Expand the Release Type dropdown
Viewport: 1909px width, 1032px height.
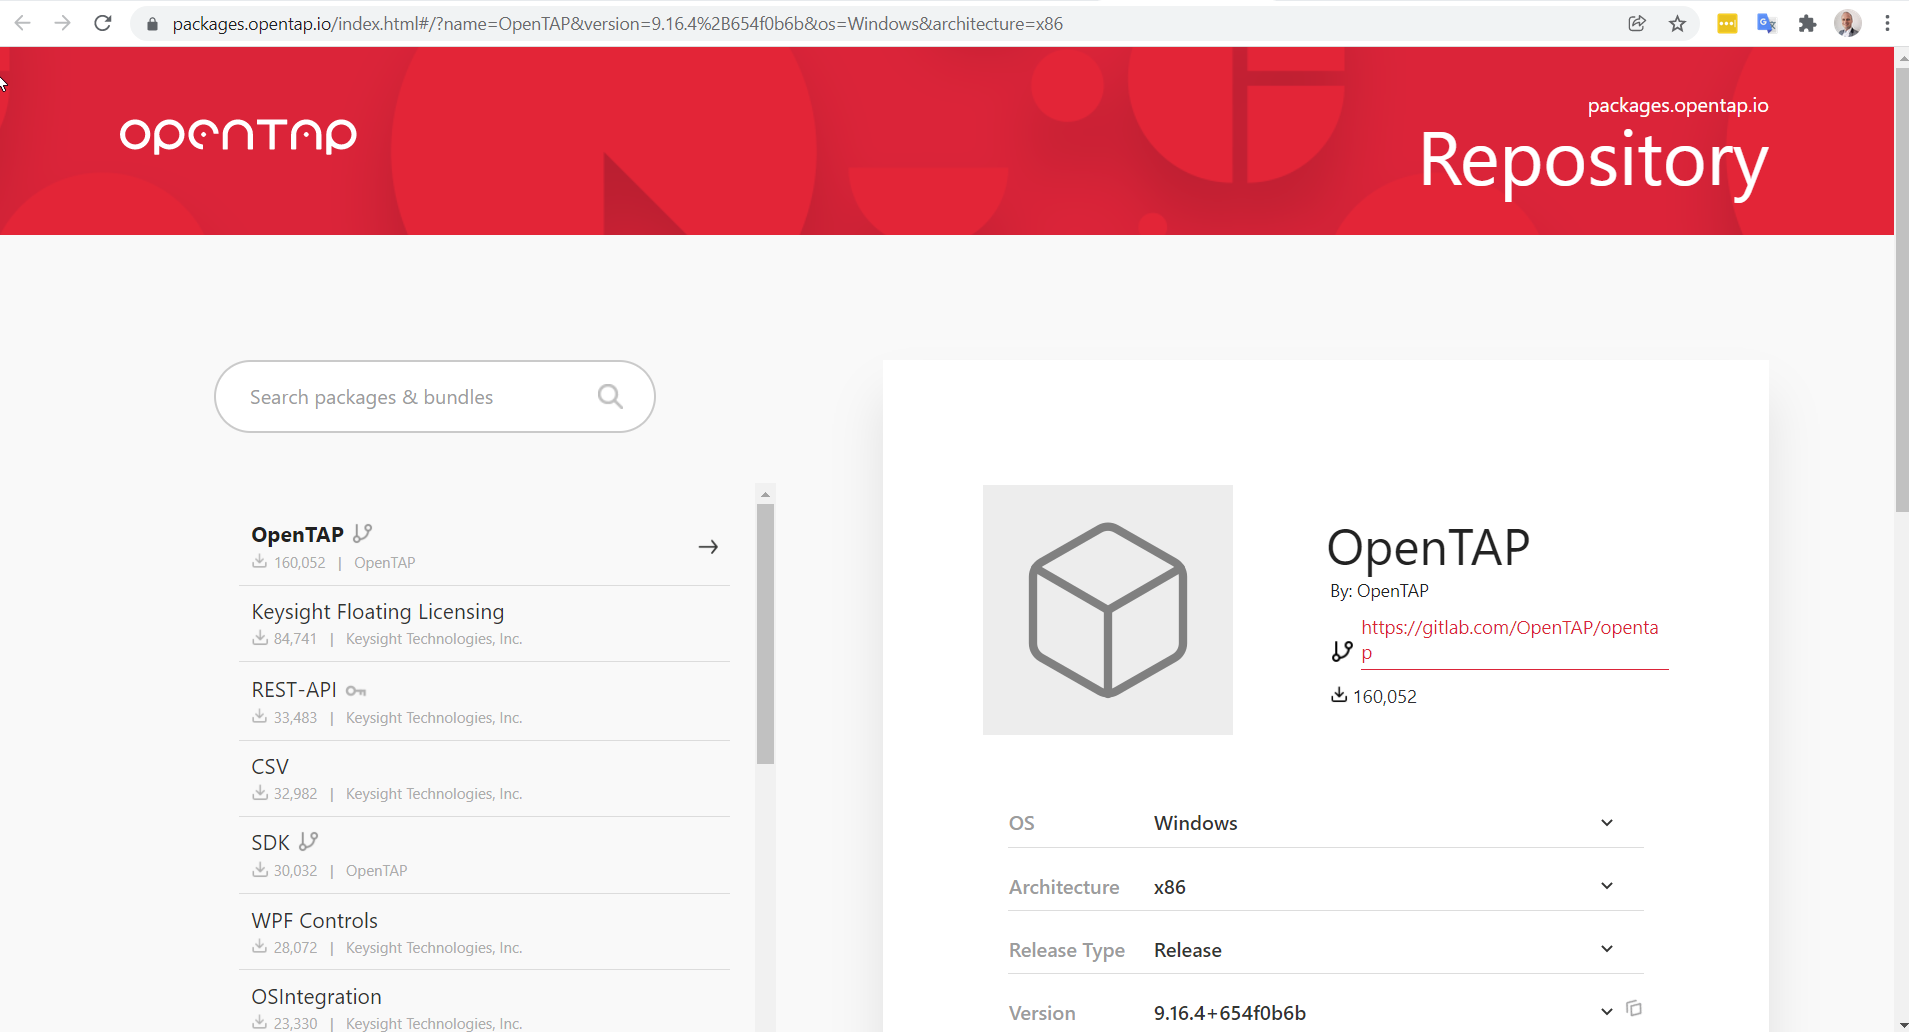coord(1605,948)
